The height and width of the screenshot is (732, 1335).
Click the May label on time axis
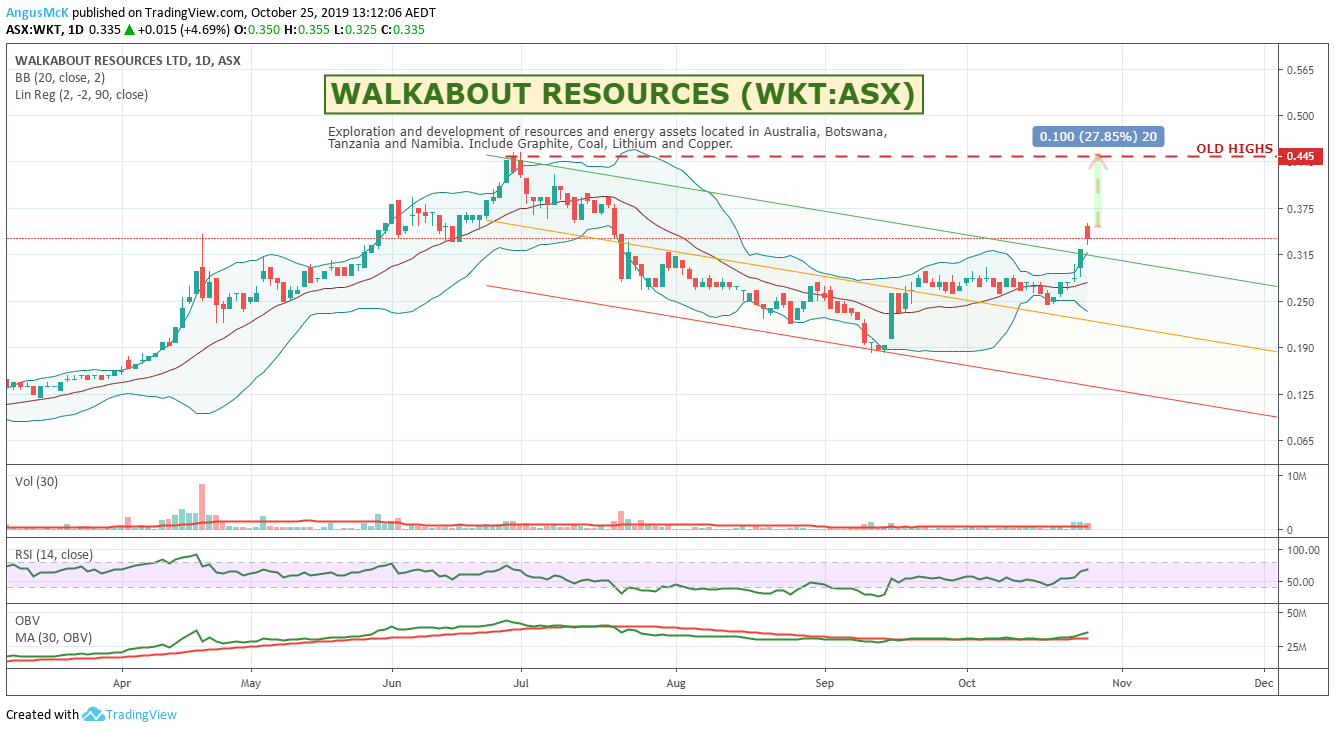(251, 684)
